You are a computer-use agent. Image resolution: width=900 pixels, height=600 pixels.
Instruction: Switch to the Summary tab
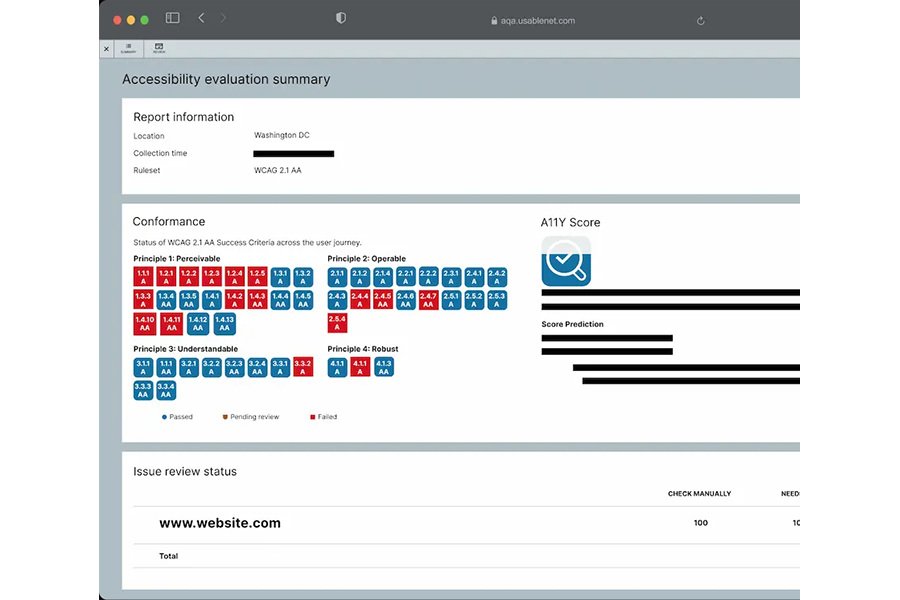[129, 48]
